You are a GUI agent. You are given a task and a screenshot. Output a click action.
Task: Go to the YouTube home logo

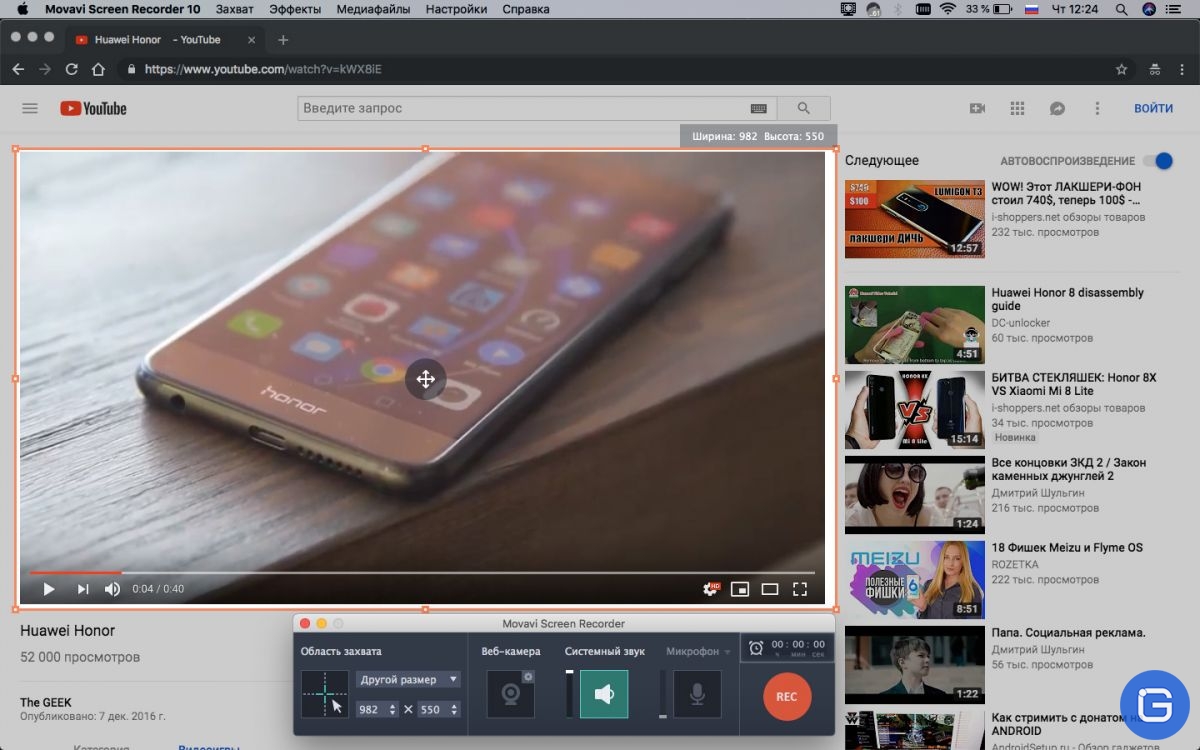(x=94, y=108)
